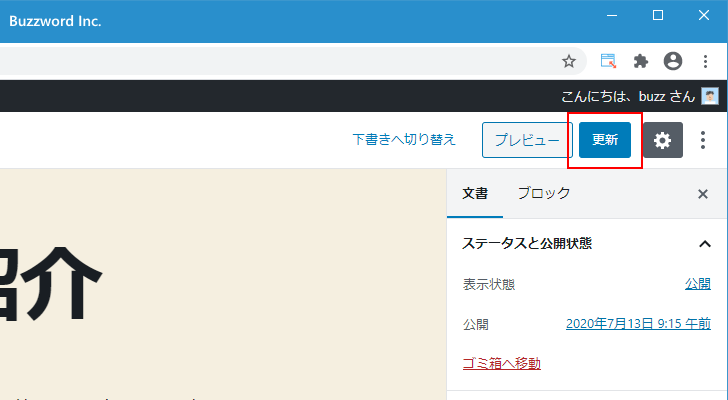Click the 表示状態 label text
This screenshot has height=400, width=728.
[489, 284]
